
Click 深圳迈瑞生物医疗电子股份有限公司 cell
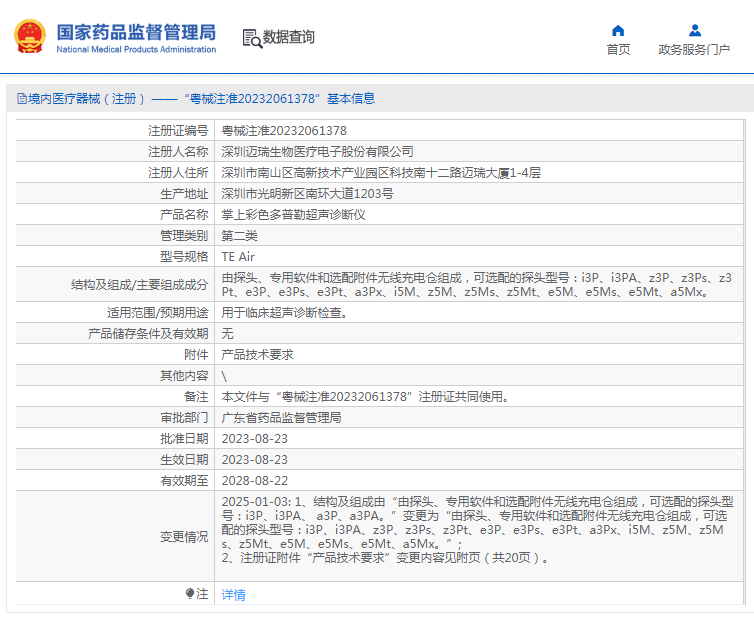pos(317,152)
